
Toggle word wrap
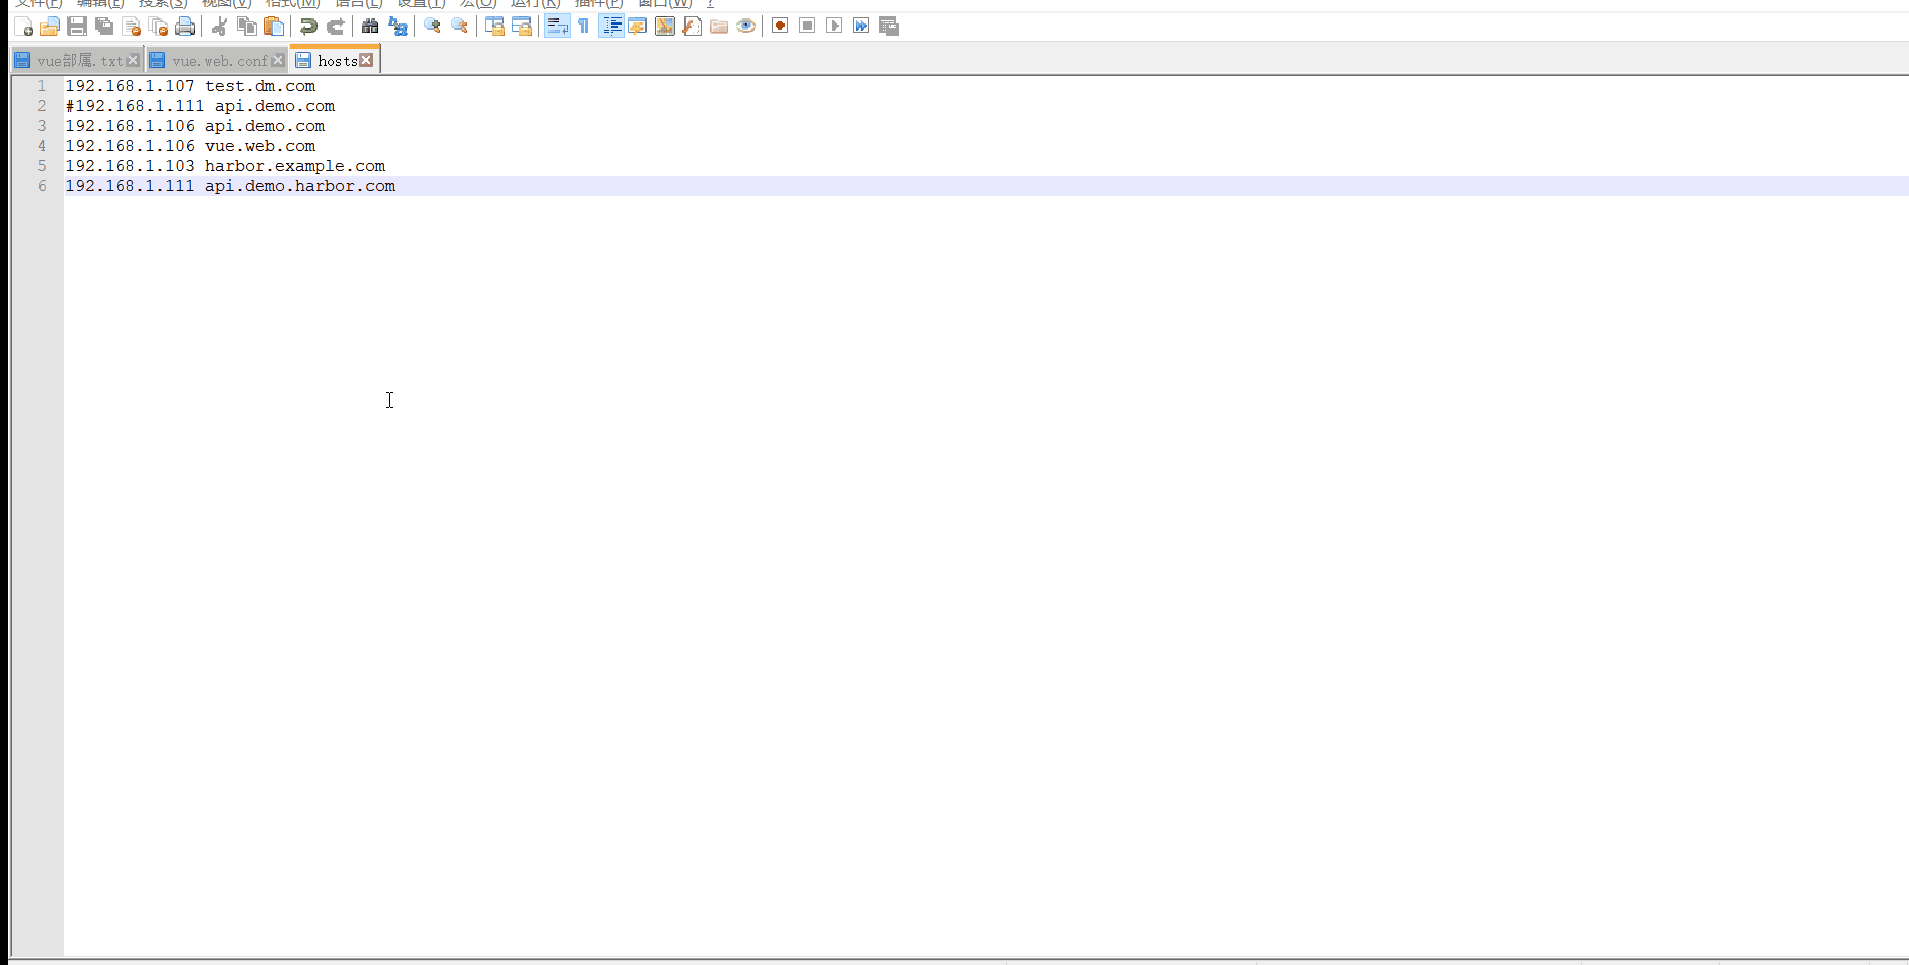[557, 26]
